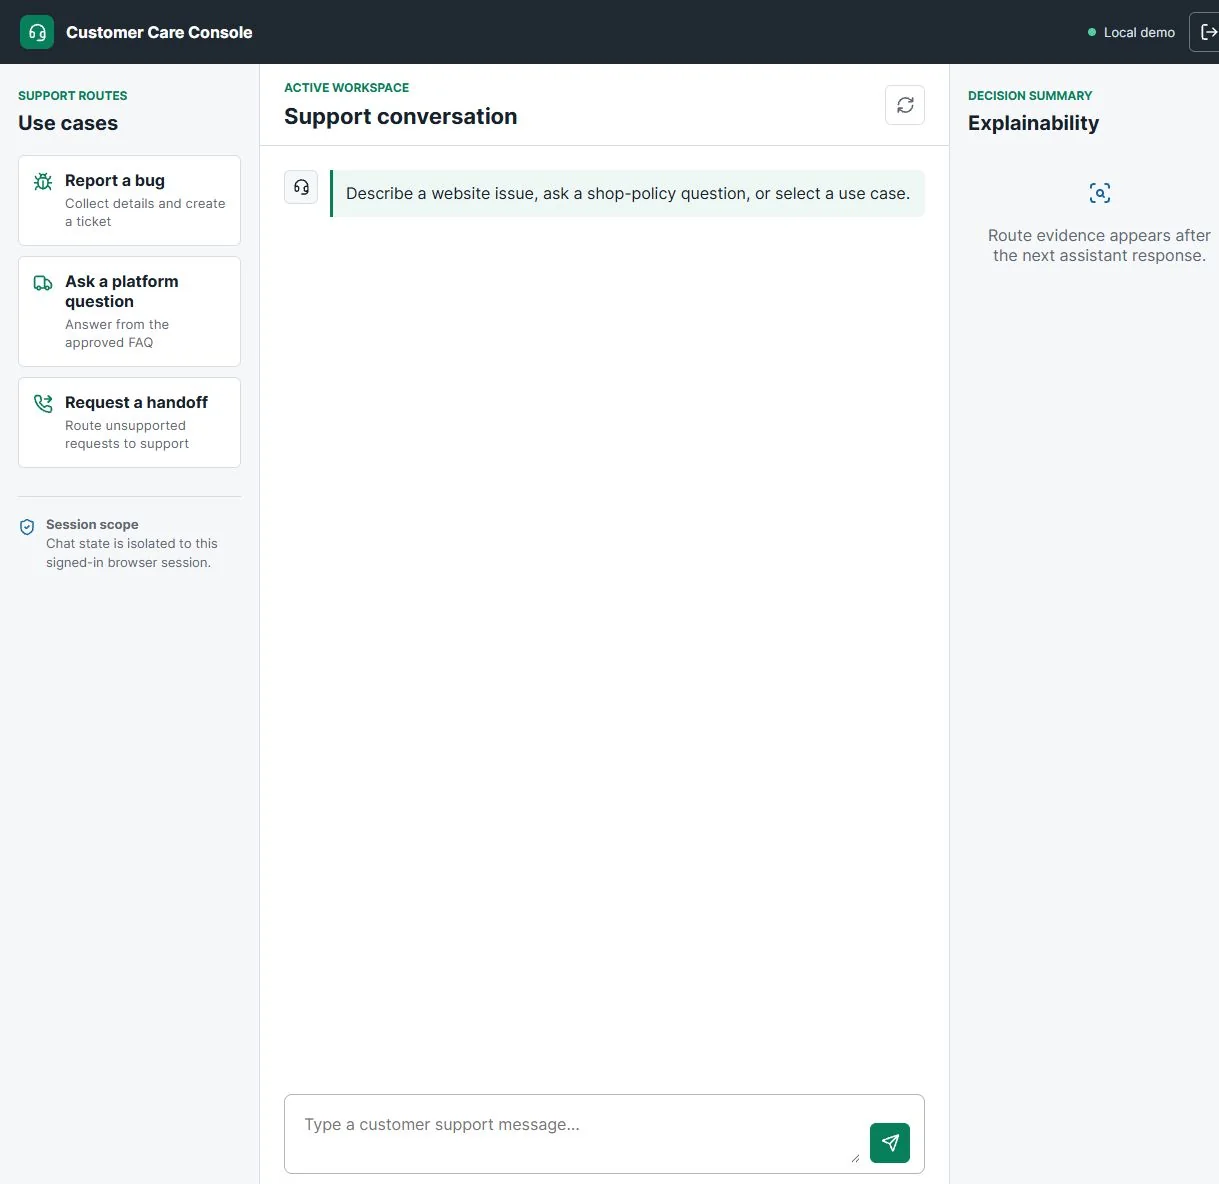Click the sign-out icon in top bar
The width and height of the screenshot is (1219, 1184).
[x=1207, y=32]
